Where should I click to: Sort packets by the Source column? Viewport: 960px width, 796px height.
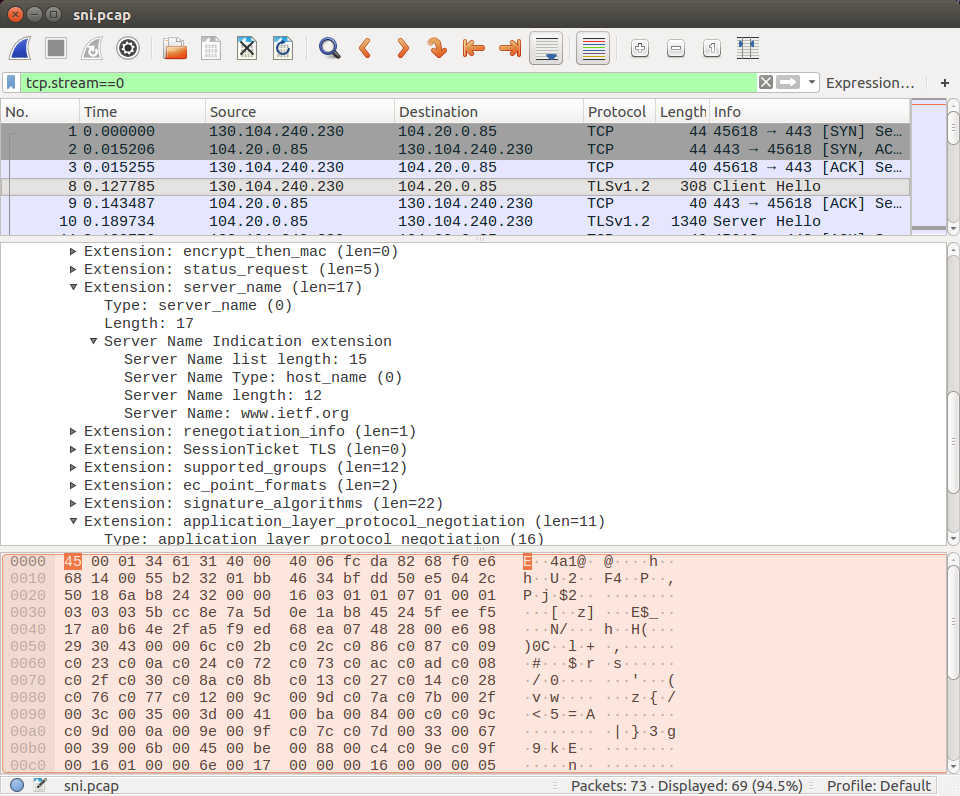click(x=299, y=112)
